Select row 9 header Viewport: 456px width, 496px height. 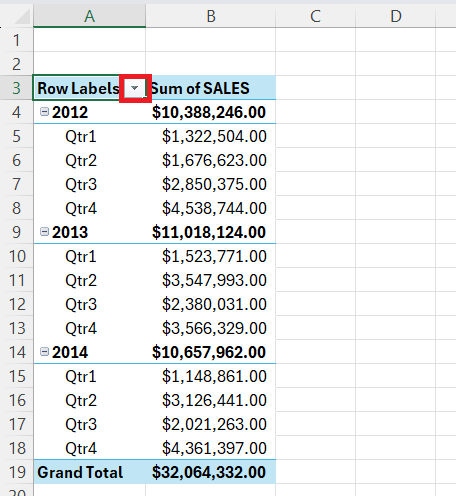tap(16, 232)
